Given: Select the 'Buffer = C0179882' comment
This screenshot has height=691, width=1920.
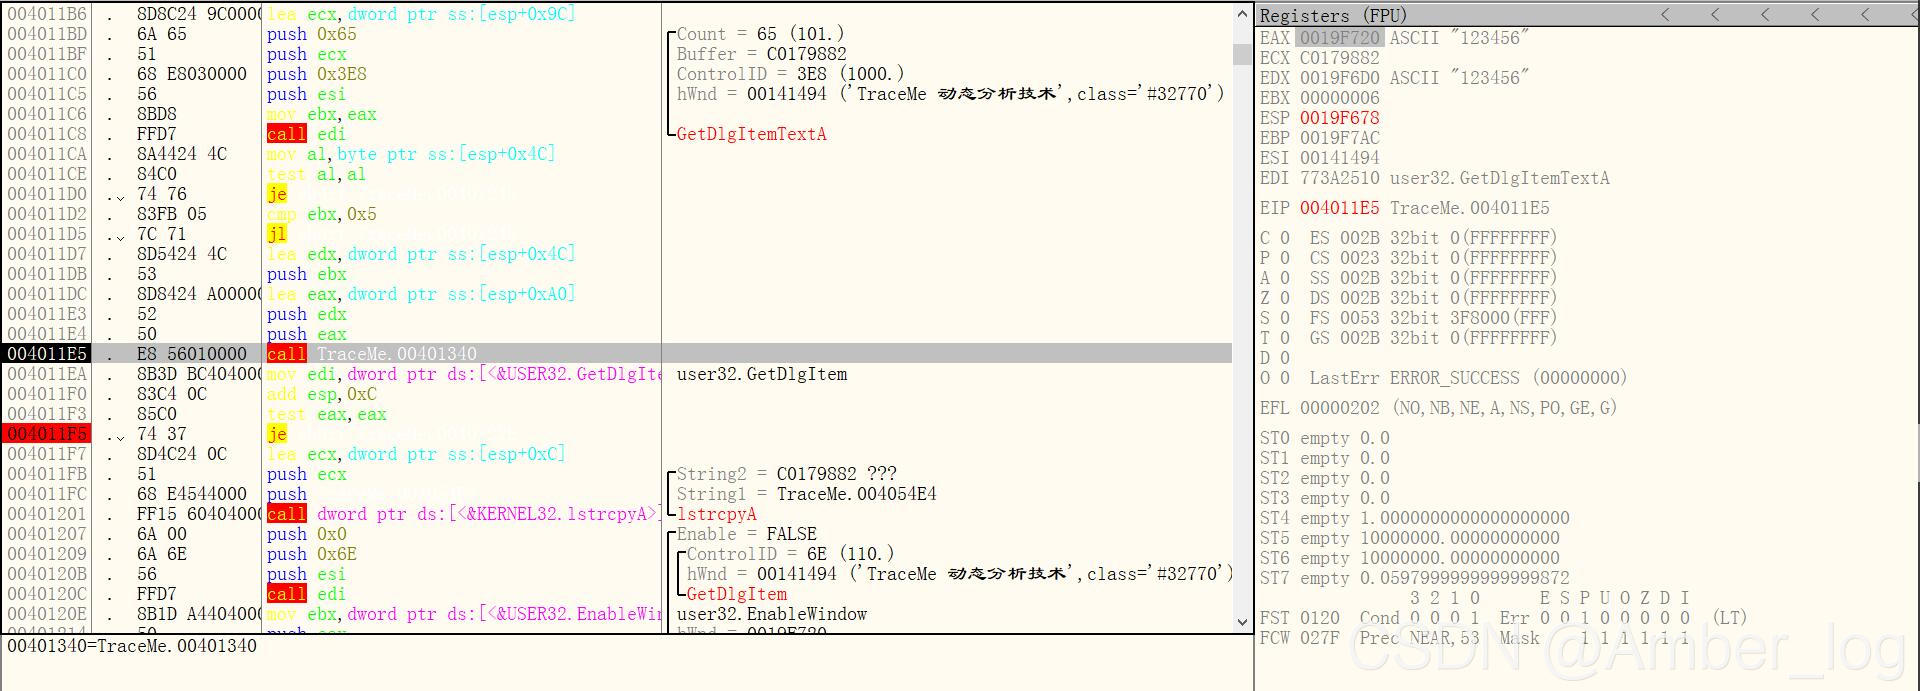Looking at the screenshot, I should click(x=761, y=54).
